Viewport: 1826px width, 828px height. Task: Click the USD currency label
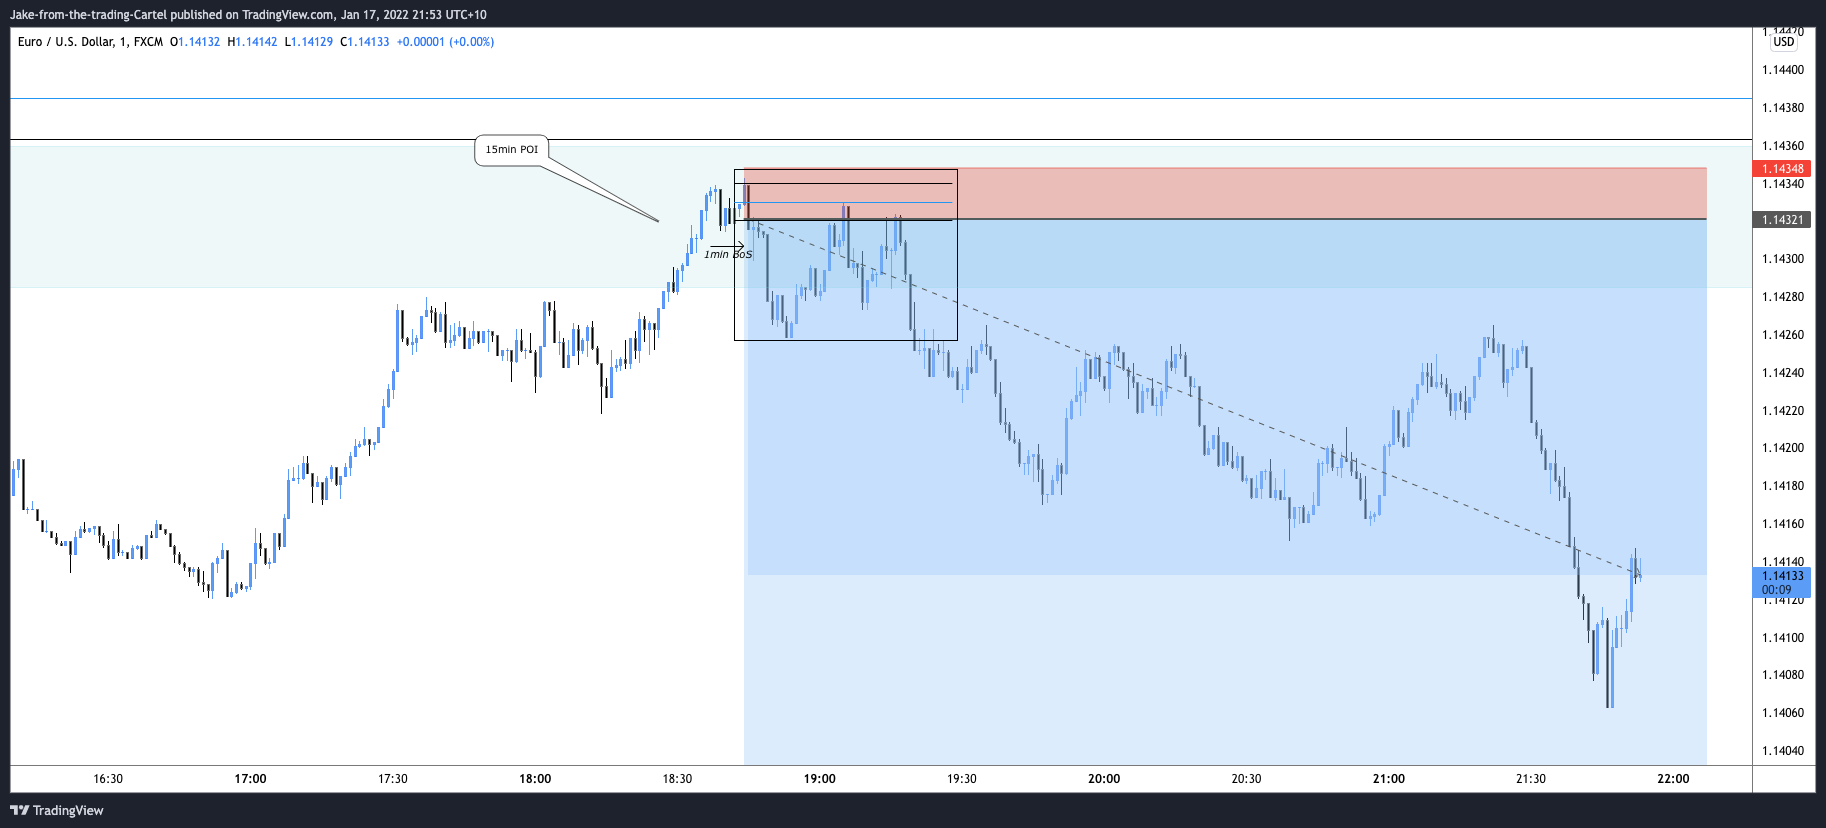coord(1784,42)
